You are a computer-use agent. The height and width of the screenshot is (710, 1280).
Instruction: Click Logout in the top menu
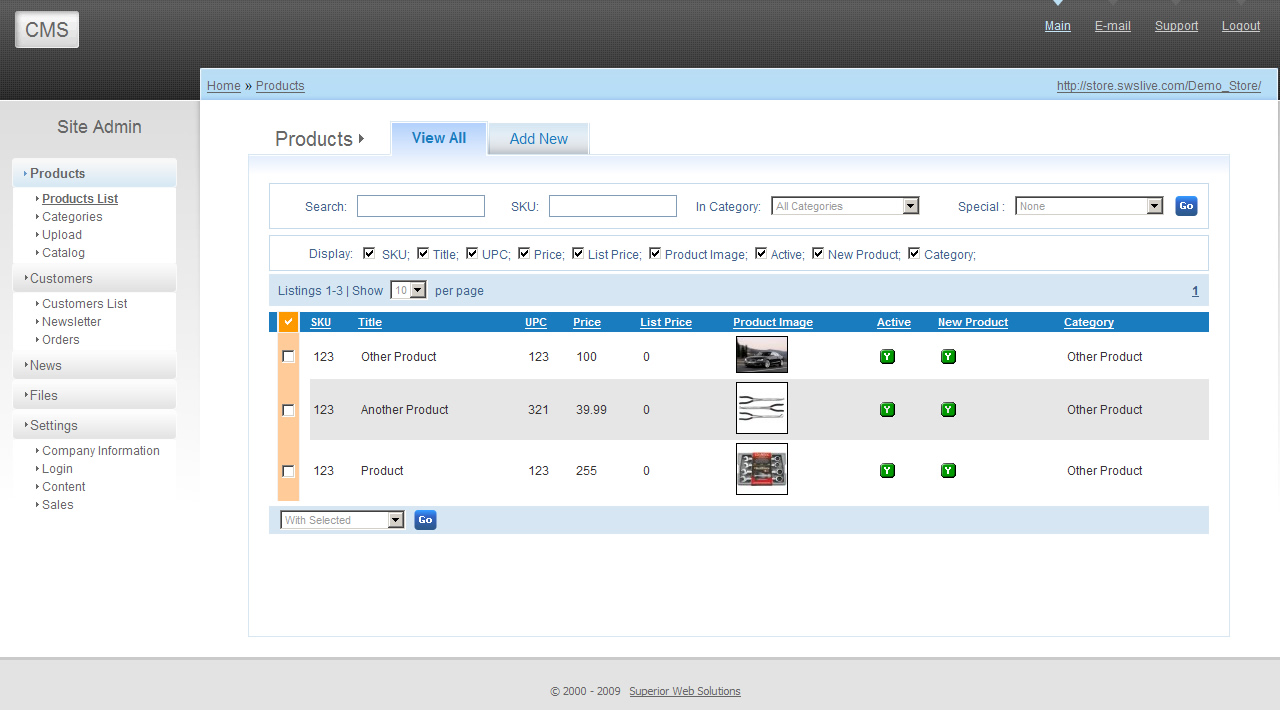tap(1241, 26)
